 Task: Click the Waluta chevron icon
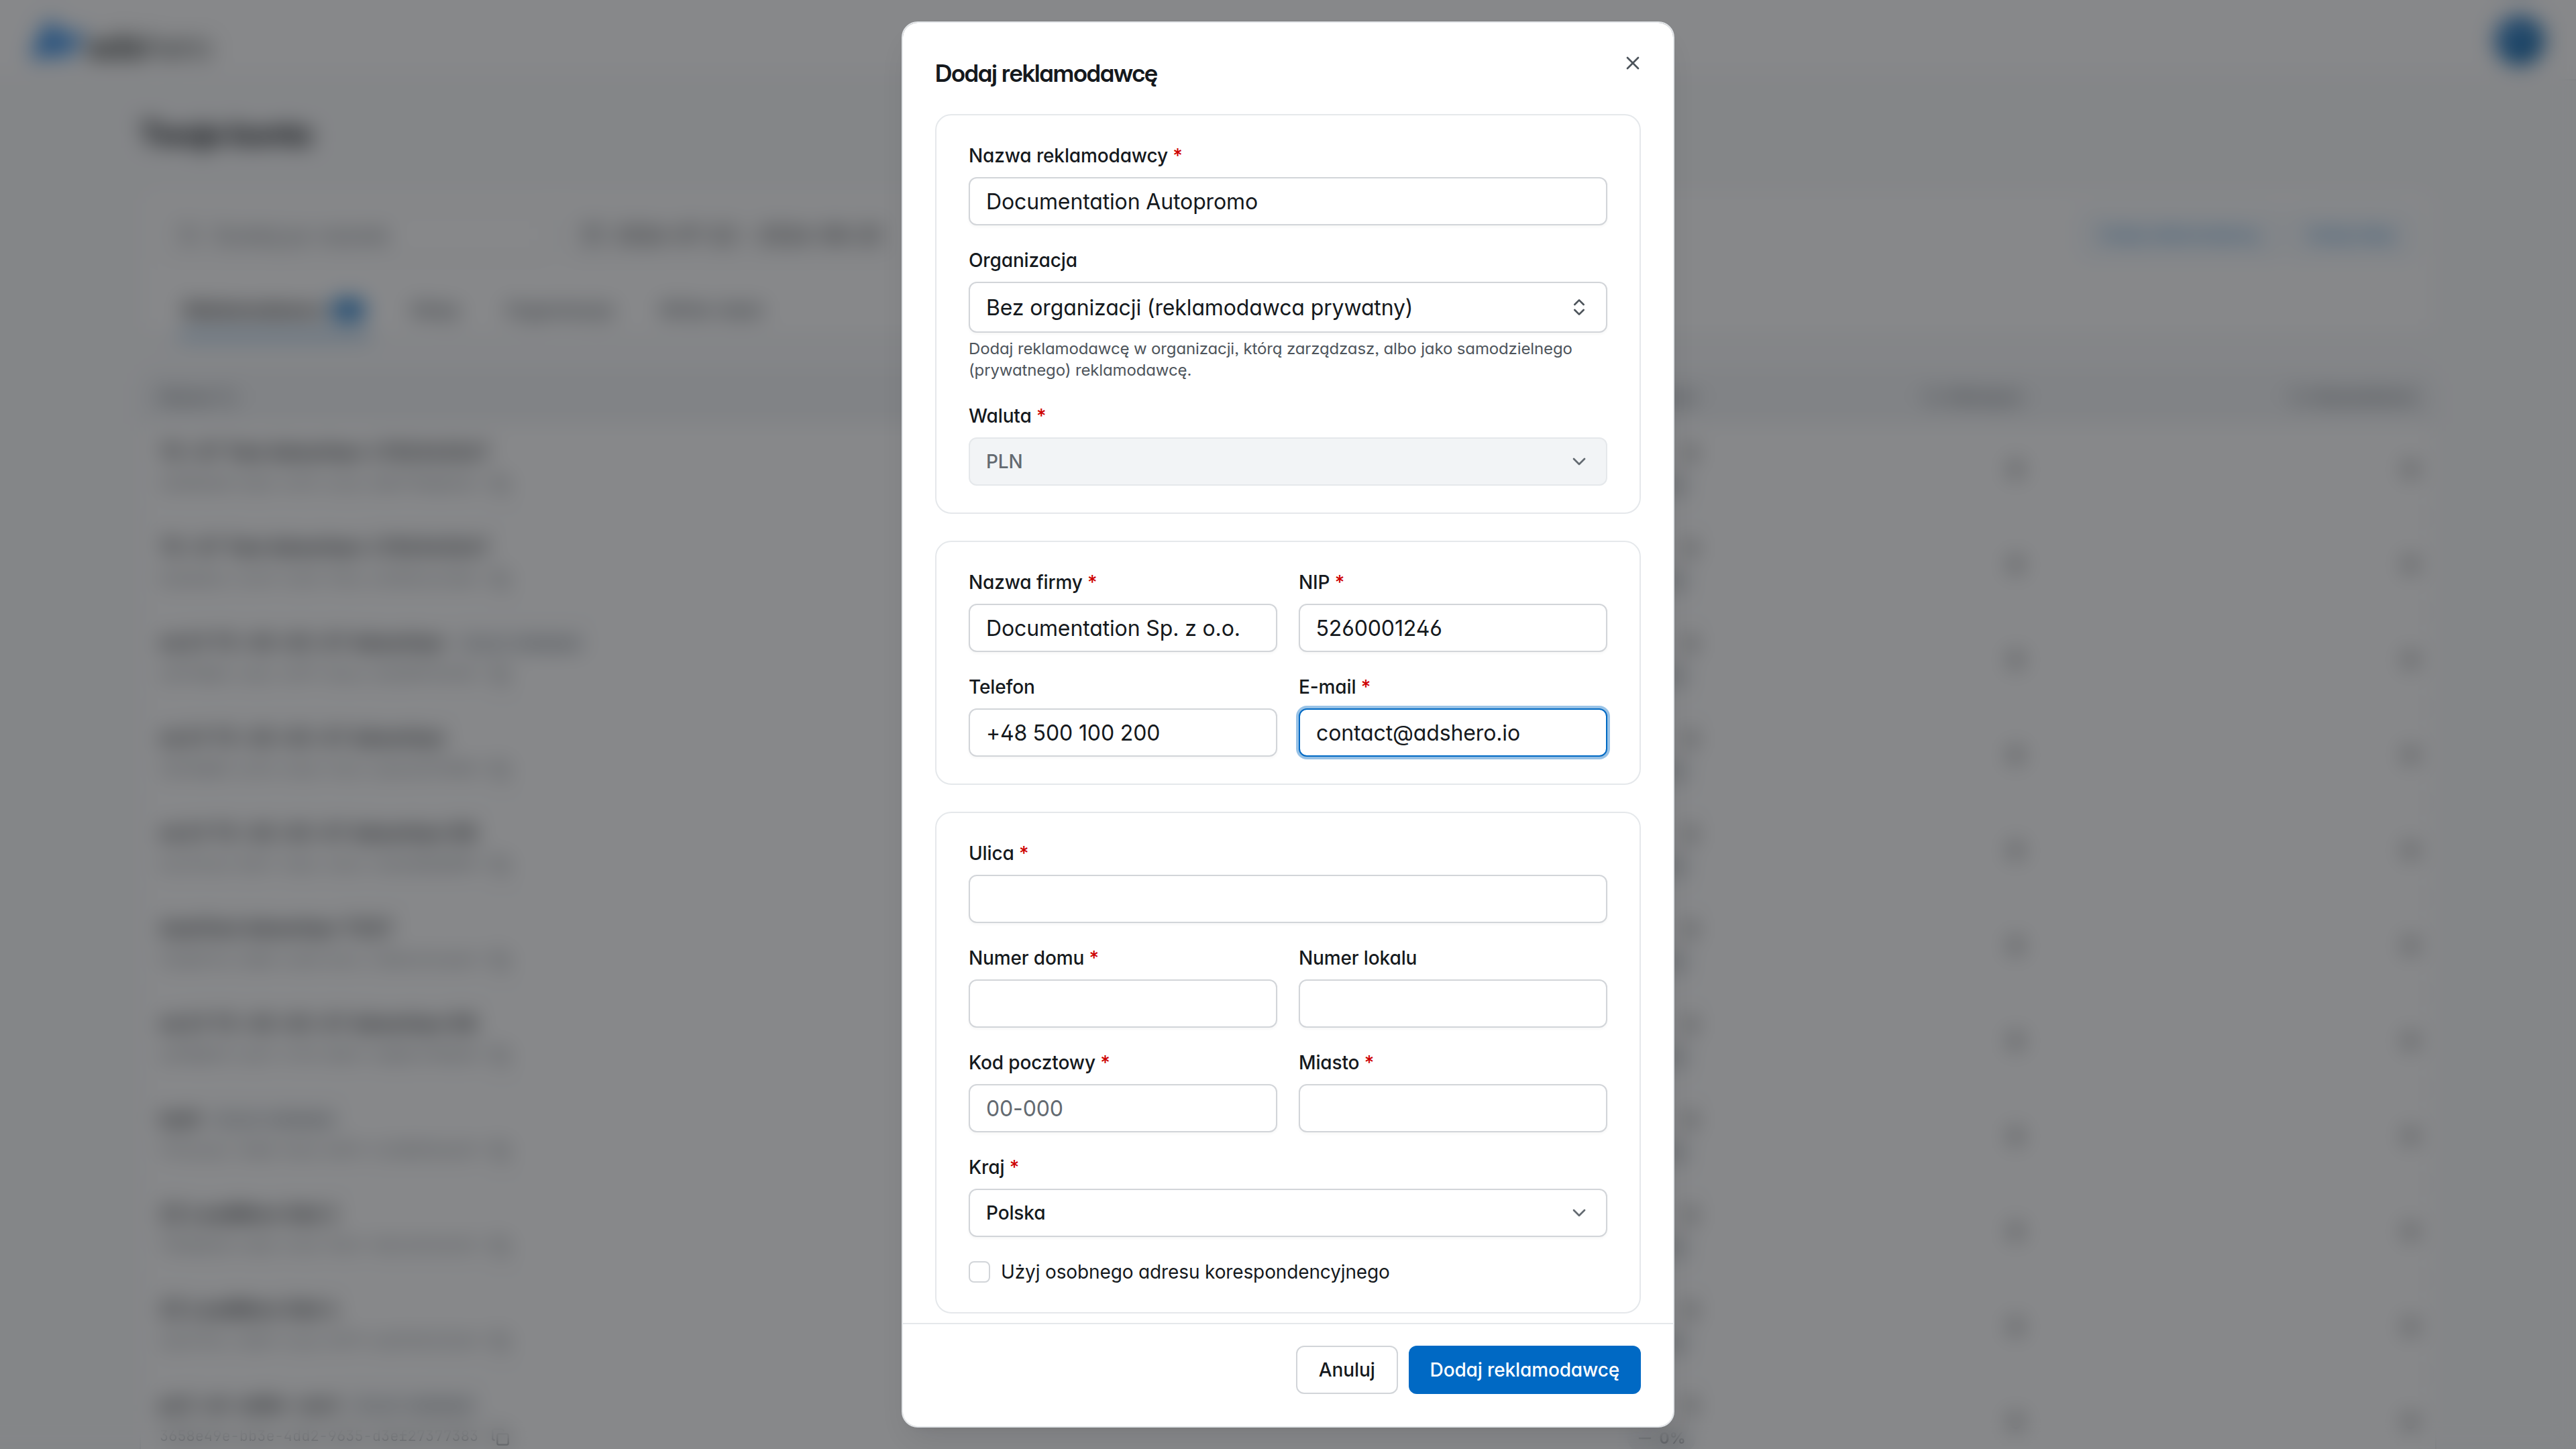pyautogui.click(x=1578, y=461)
